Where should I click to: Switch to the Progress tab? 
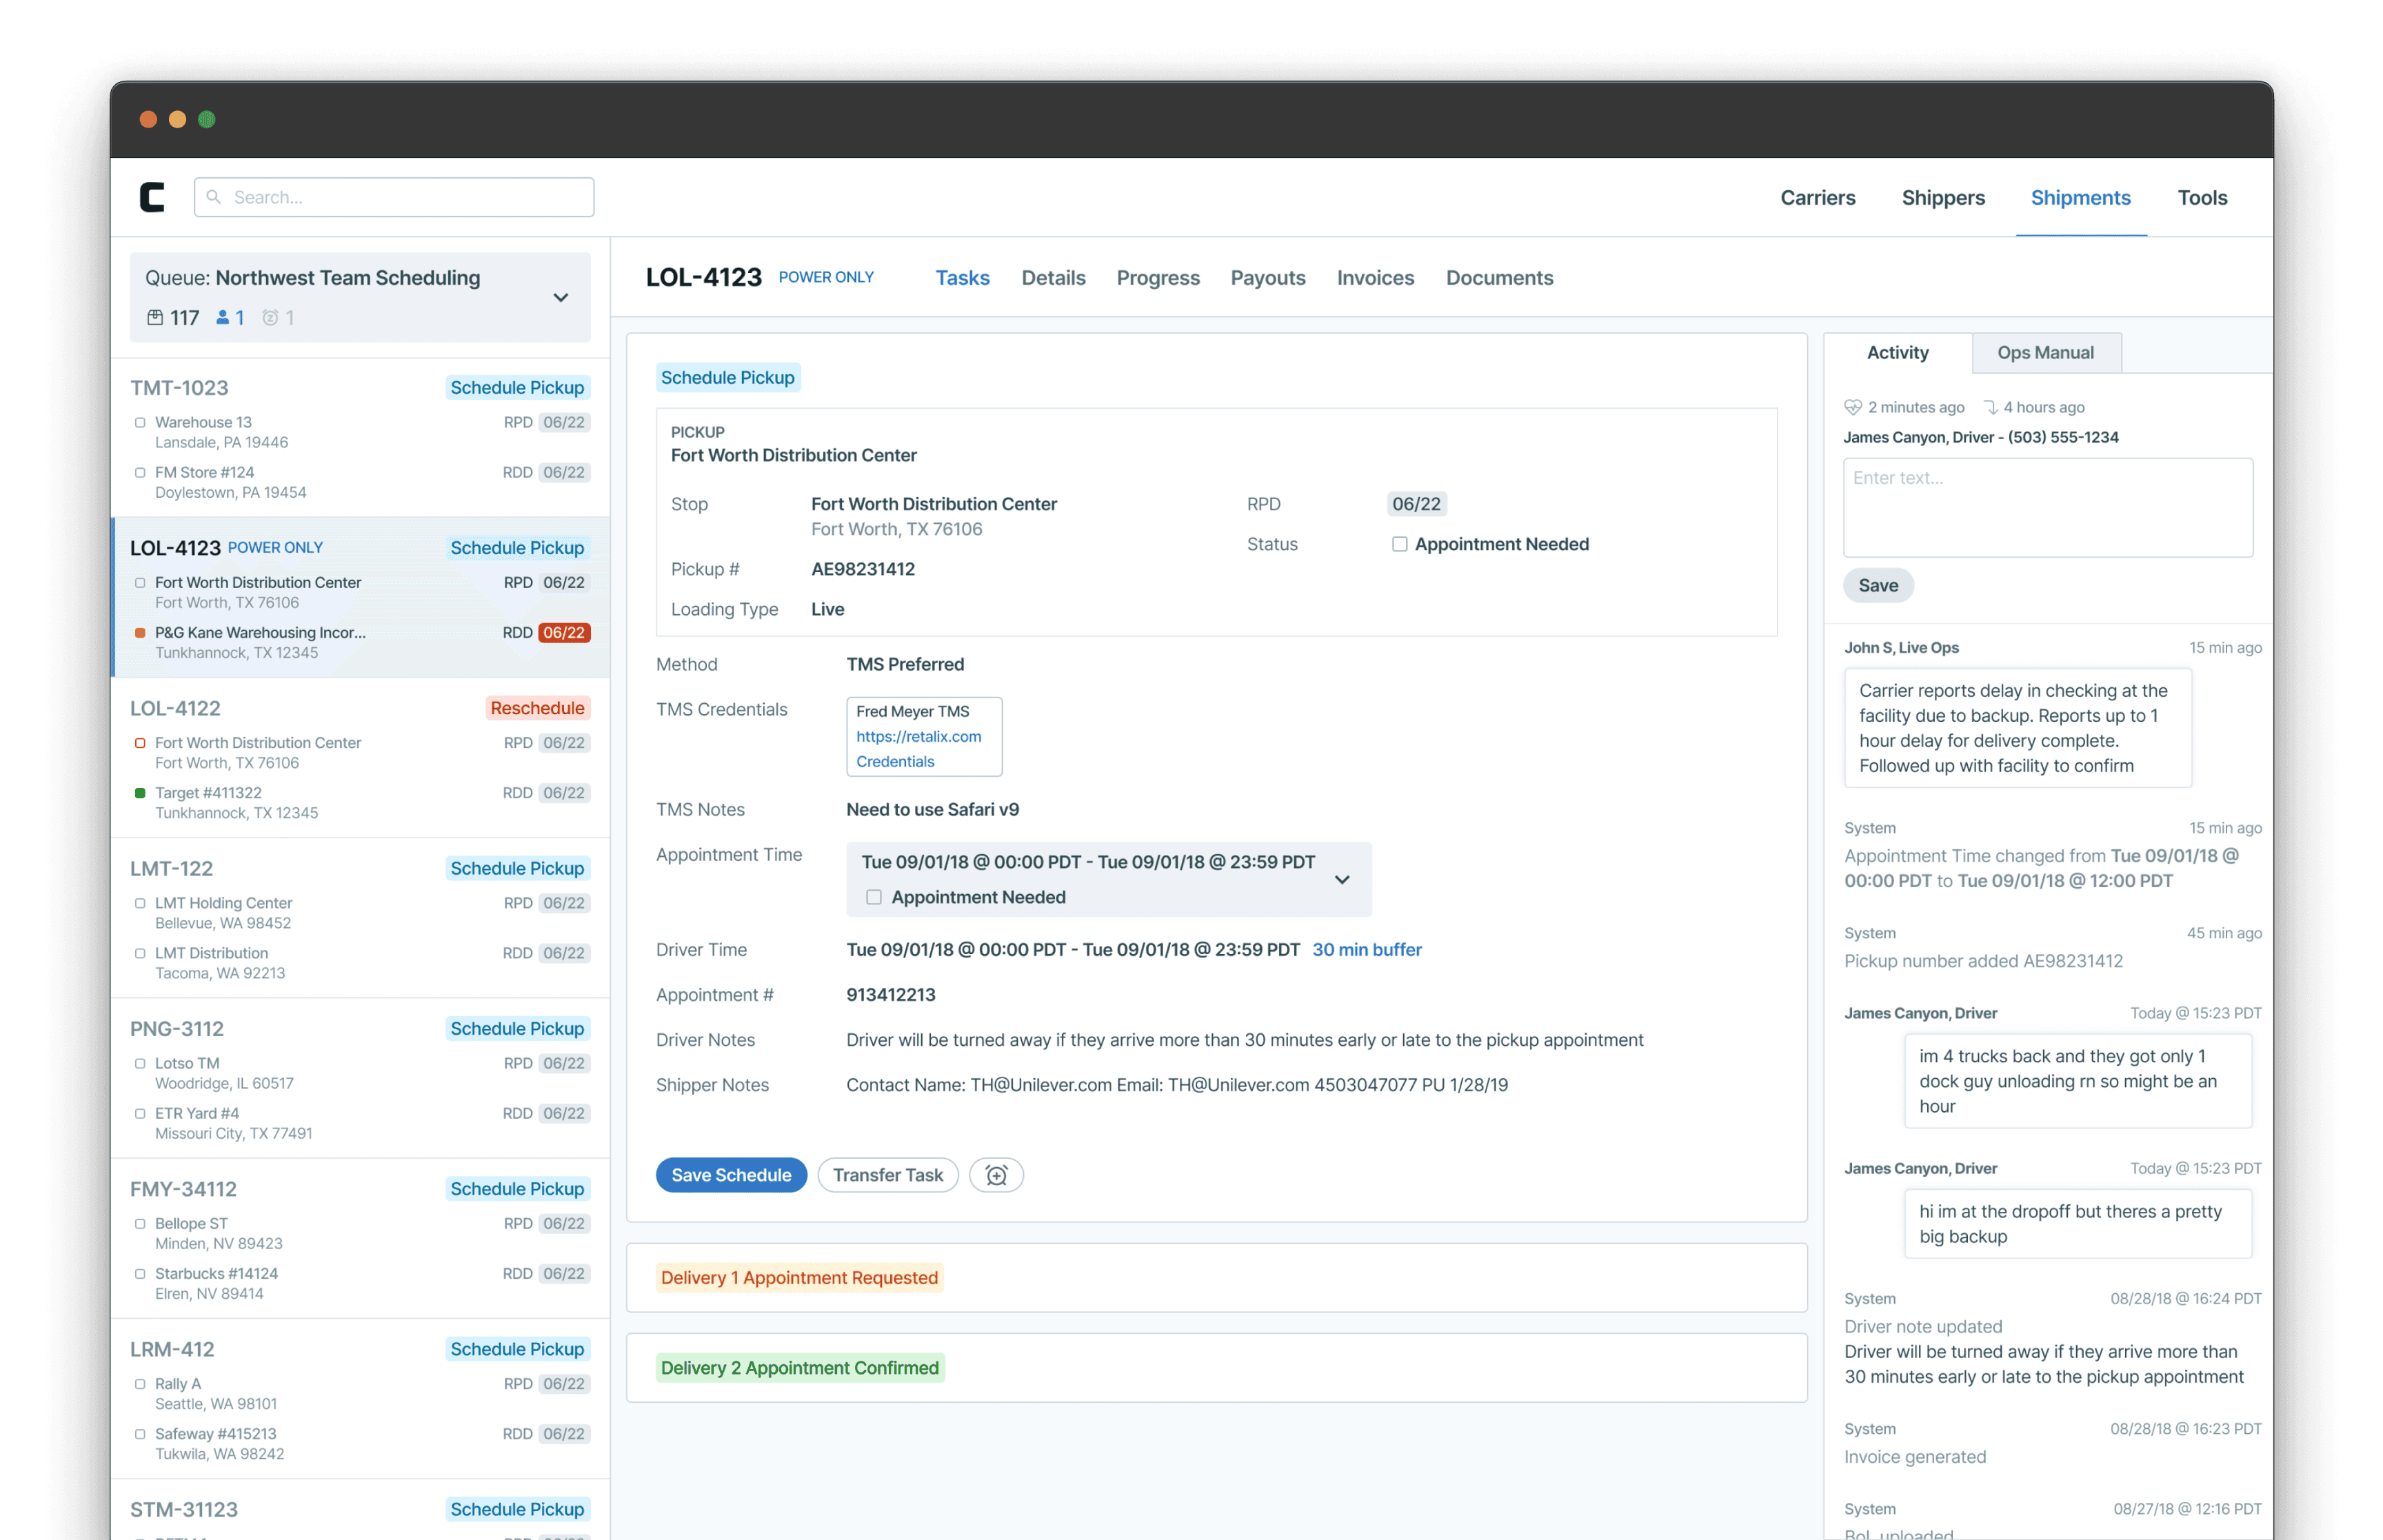pyautogui.click(x=1158, y=278)
